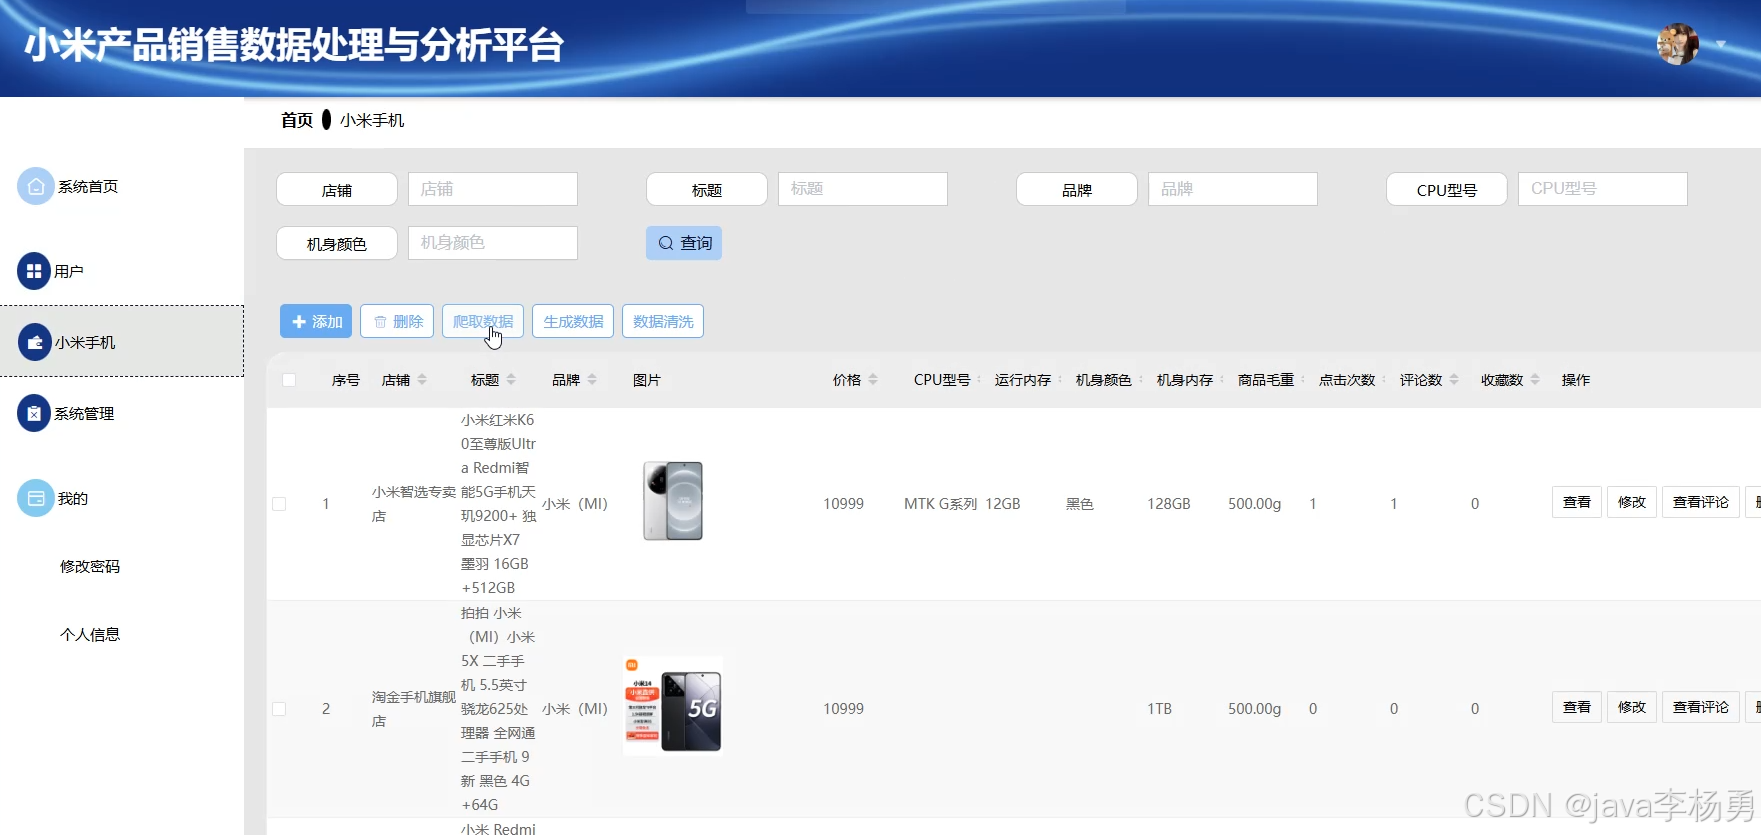The image size is (1761, 835).
Task: Toggle the select-all checkbox in table header
Action: coord(289,380)
